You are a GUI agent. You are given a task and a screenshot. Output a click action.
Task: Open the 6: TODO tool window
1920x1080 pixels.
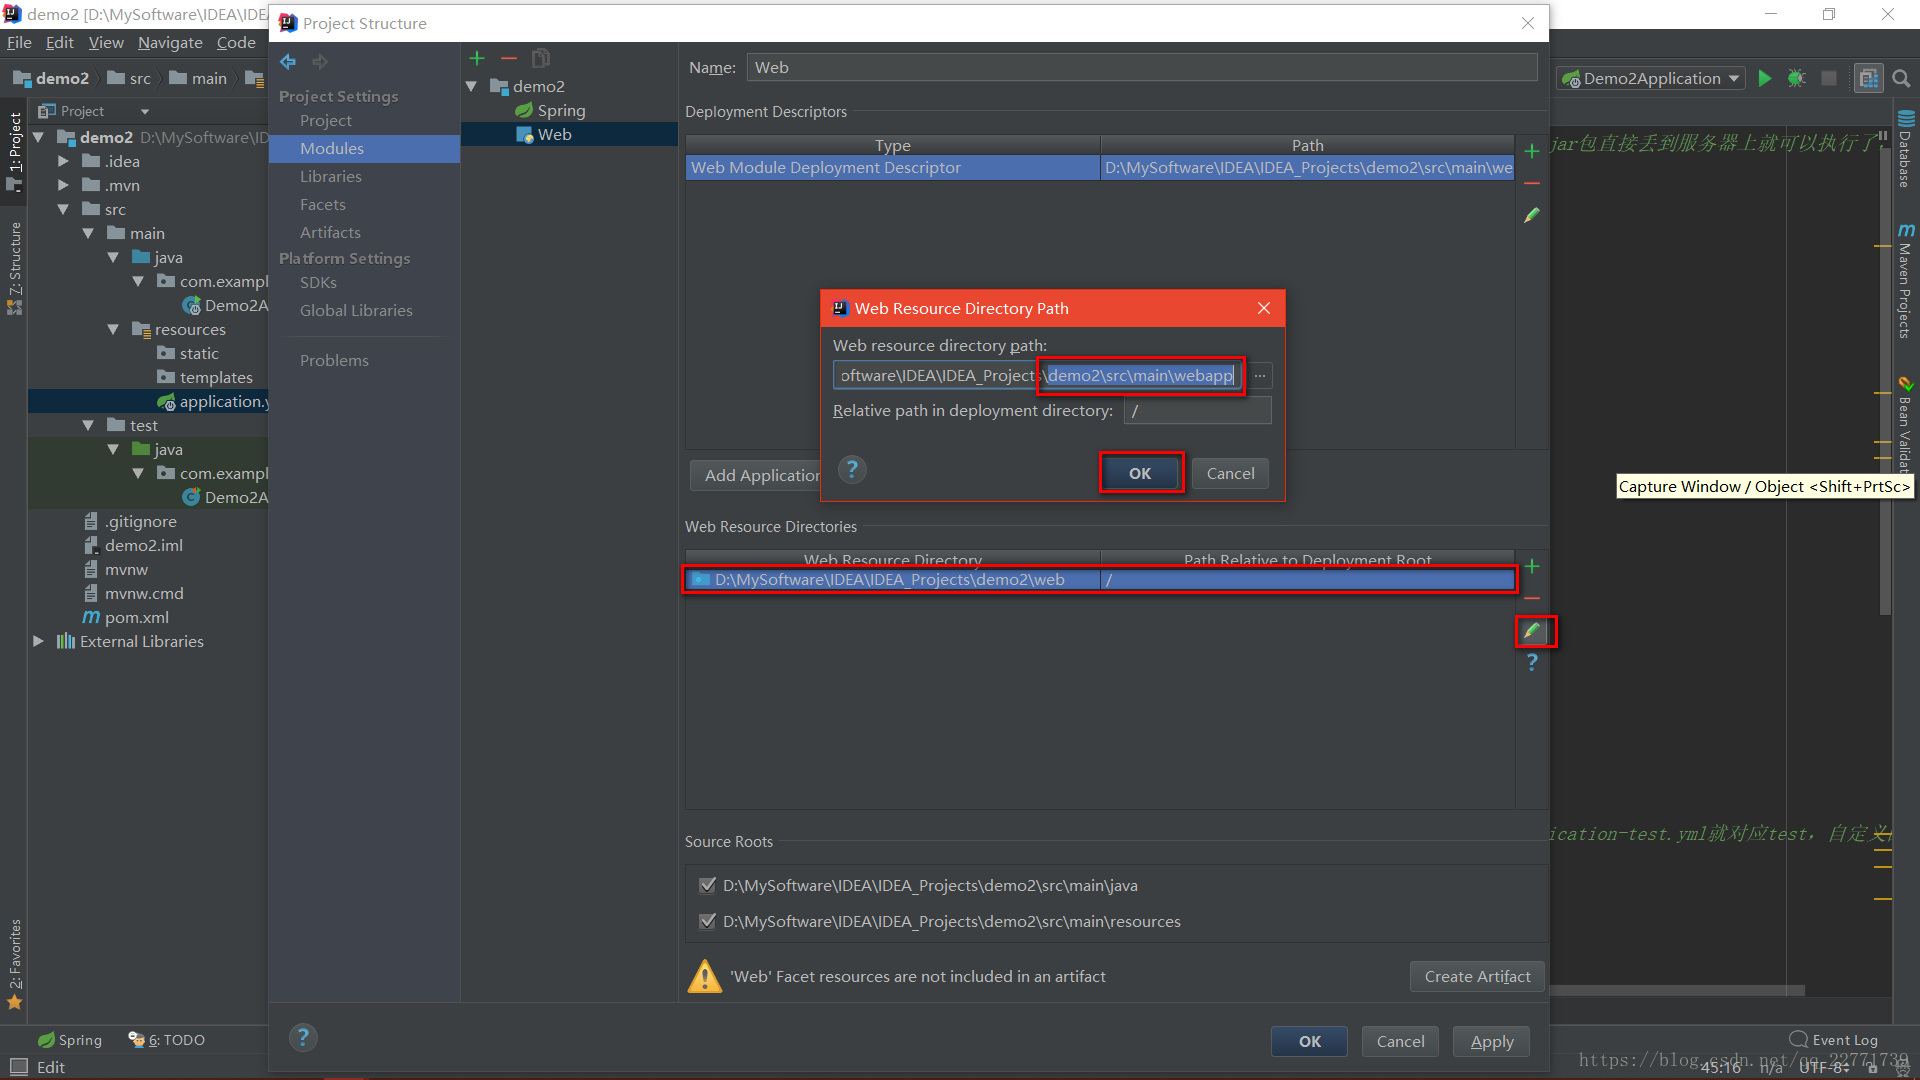tap(167, 1040)
